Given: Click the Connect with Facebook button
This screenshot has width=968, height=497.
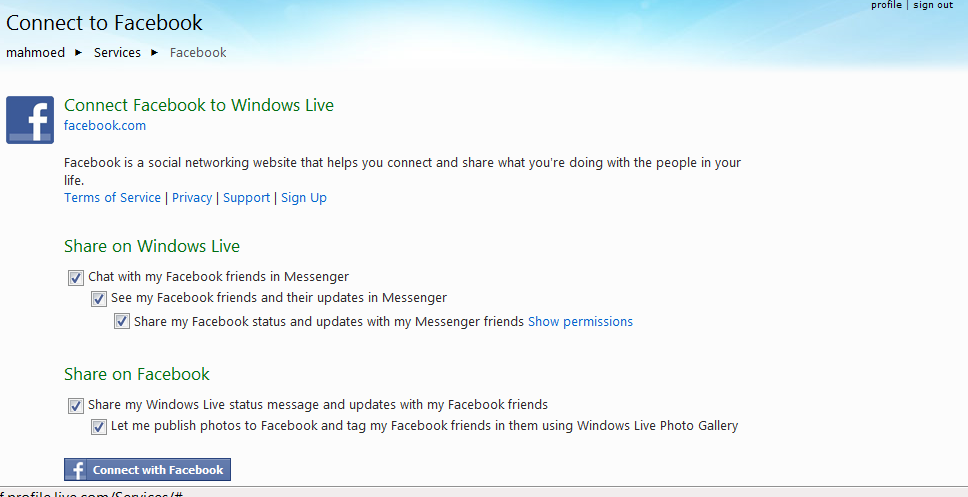Looking at the screenshot, I should click(148, 470).
